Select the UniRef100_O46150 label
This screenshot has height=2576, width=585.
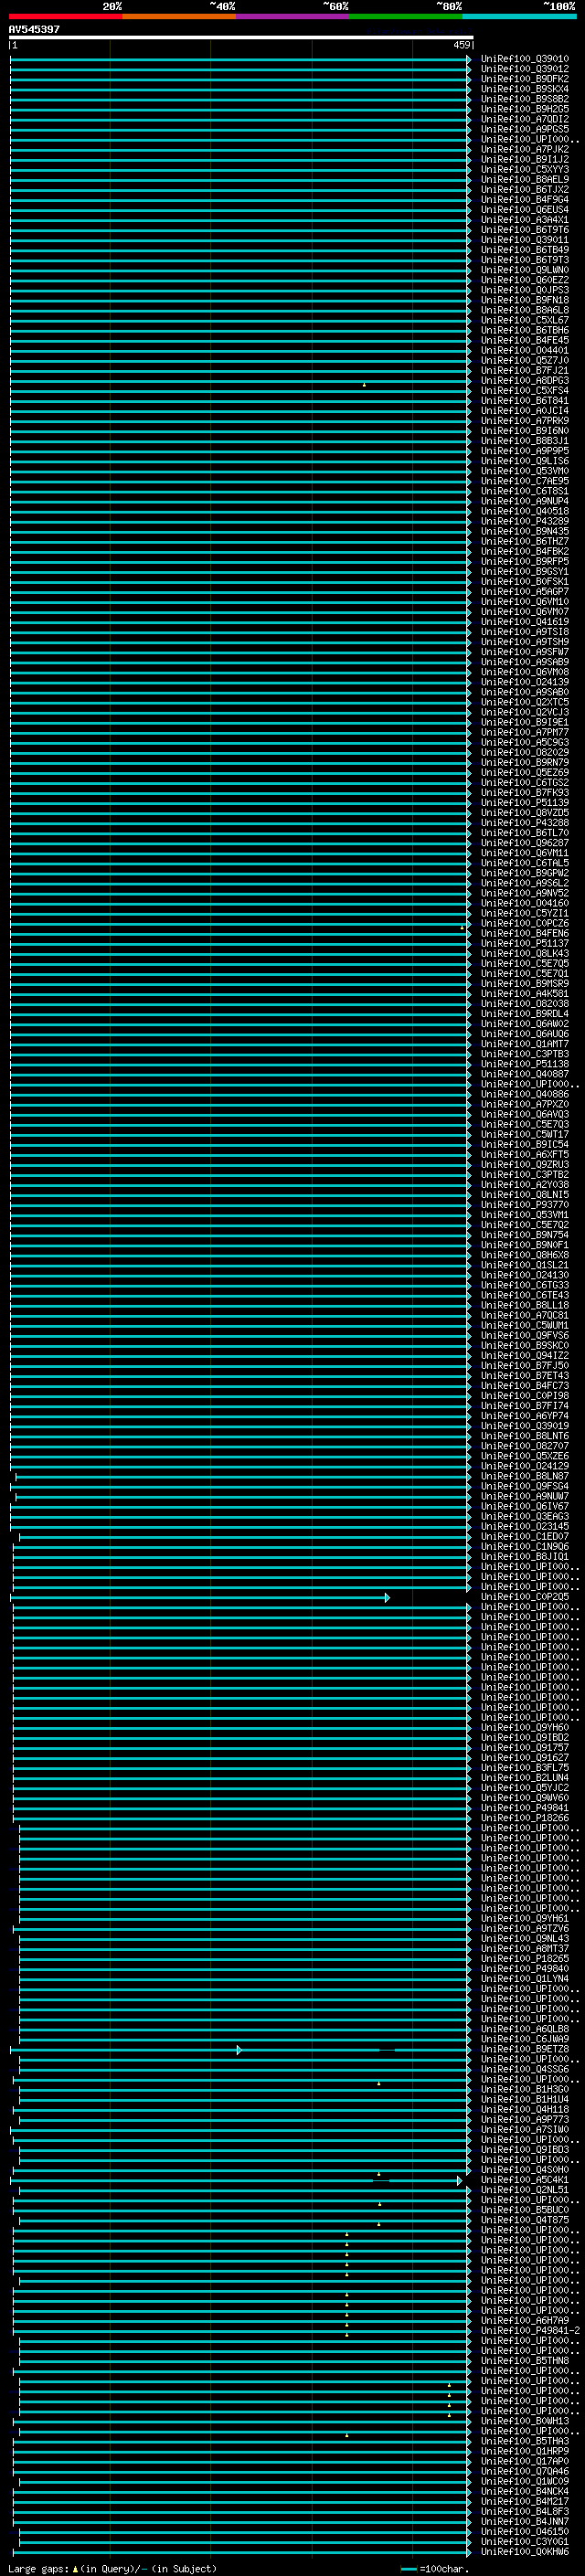click(x=524, y=2532)
